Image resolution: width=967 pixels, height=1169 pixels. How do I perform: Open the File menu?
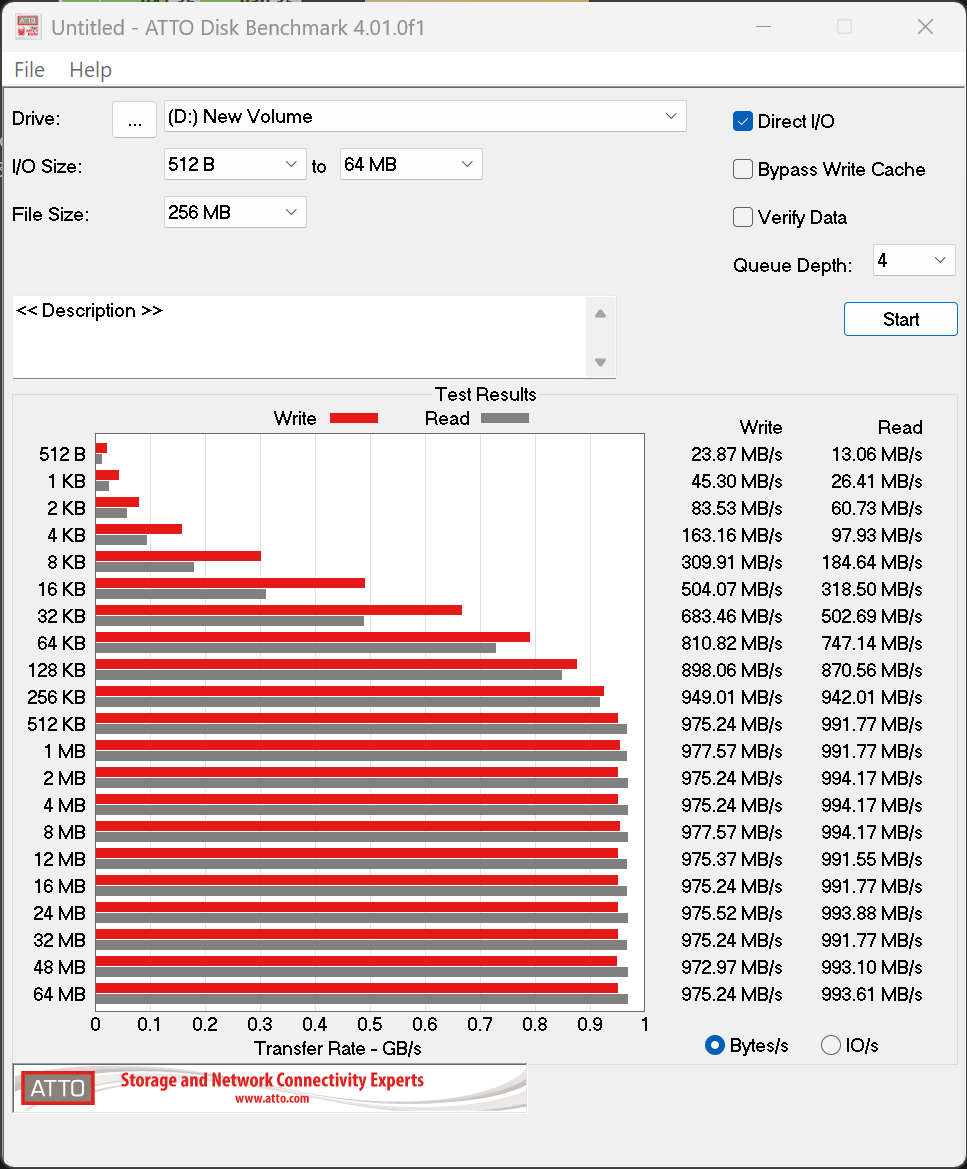click(30, 70)
